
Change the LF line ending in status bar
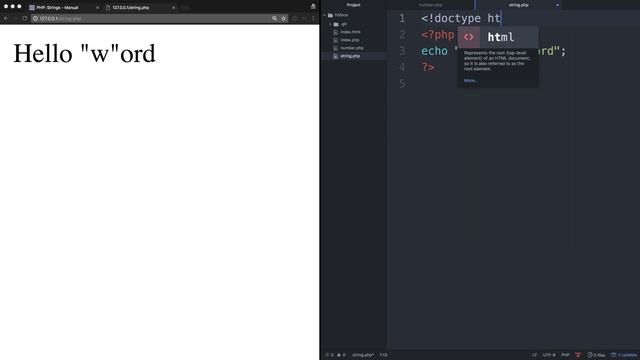click(x=534, y=355)
